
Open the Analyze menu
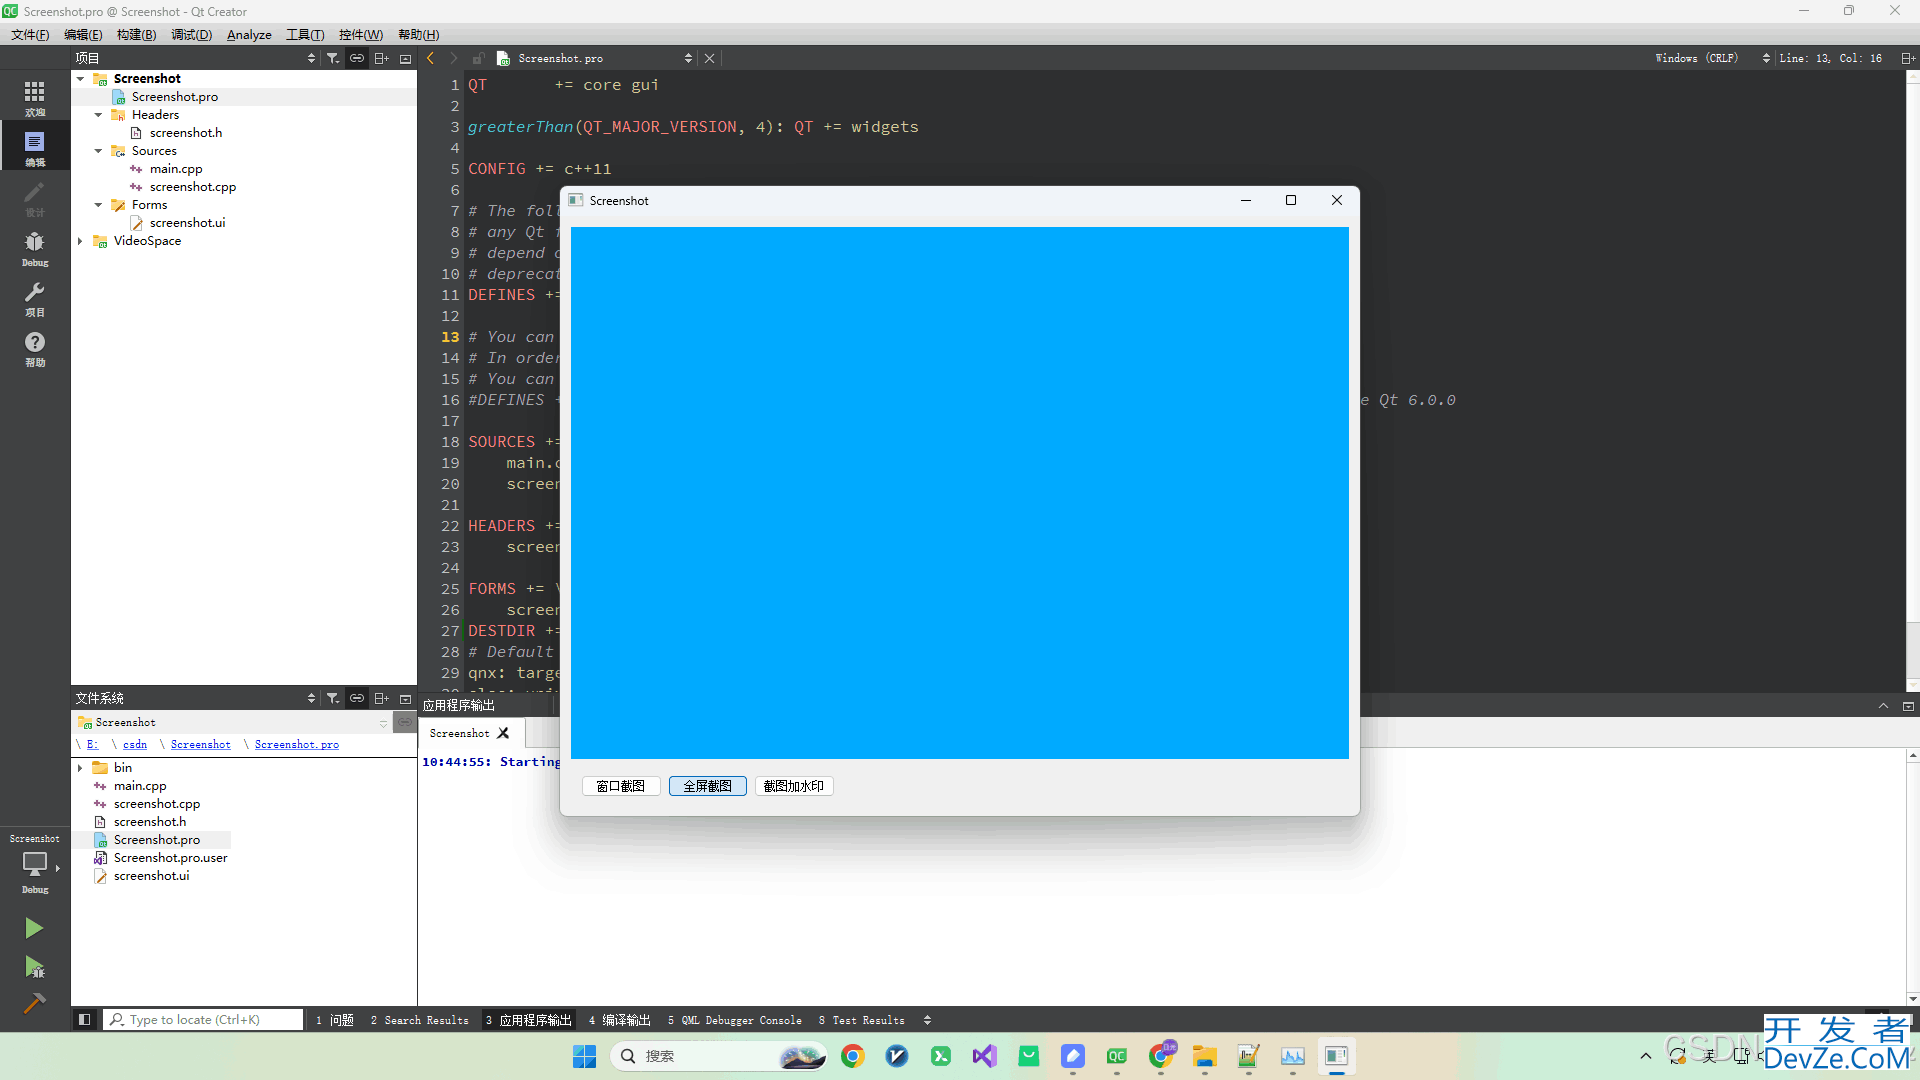(x=249, y=34)
